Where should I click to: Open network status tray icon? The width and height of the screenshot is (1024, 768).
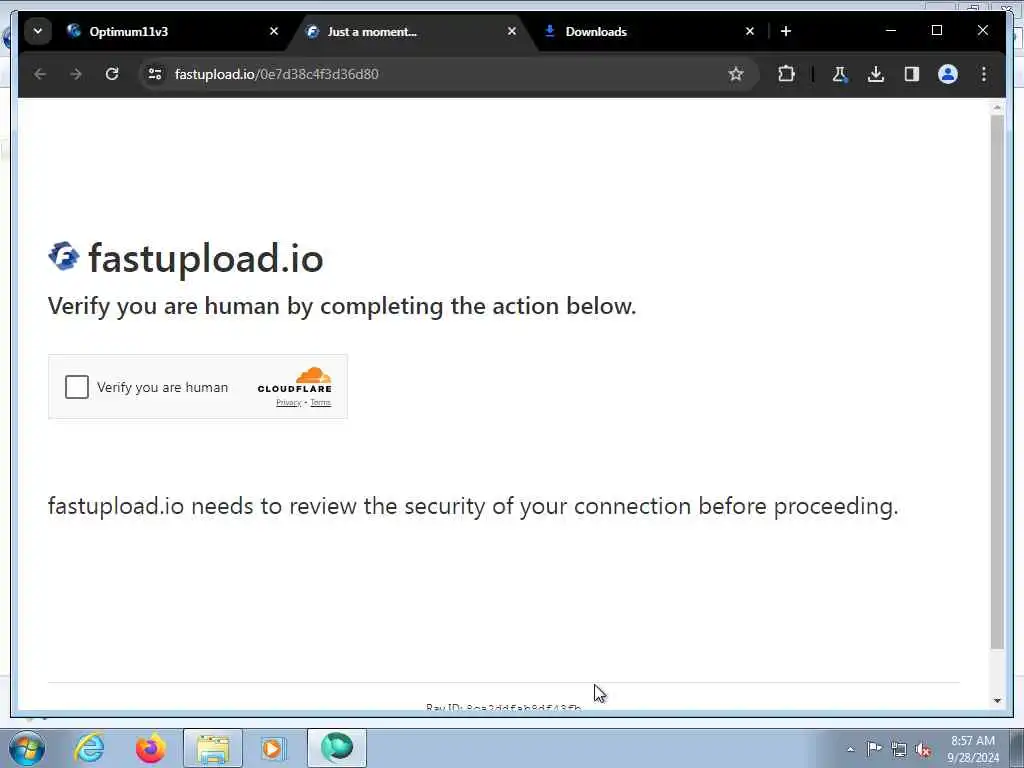(899, 749)
